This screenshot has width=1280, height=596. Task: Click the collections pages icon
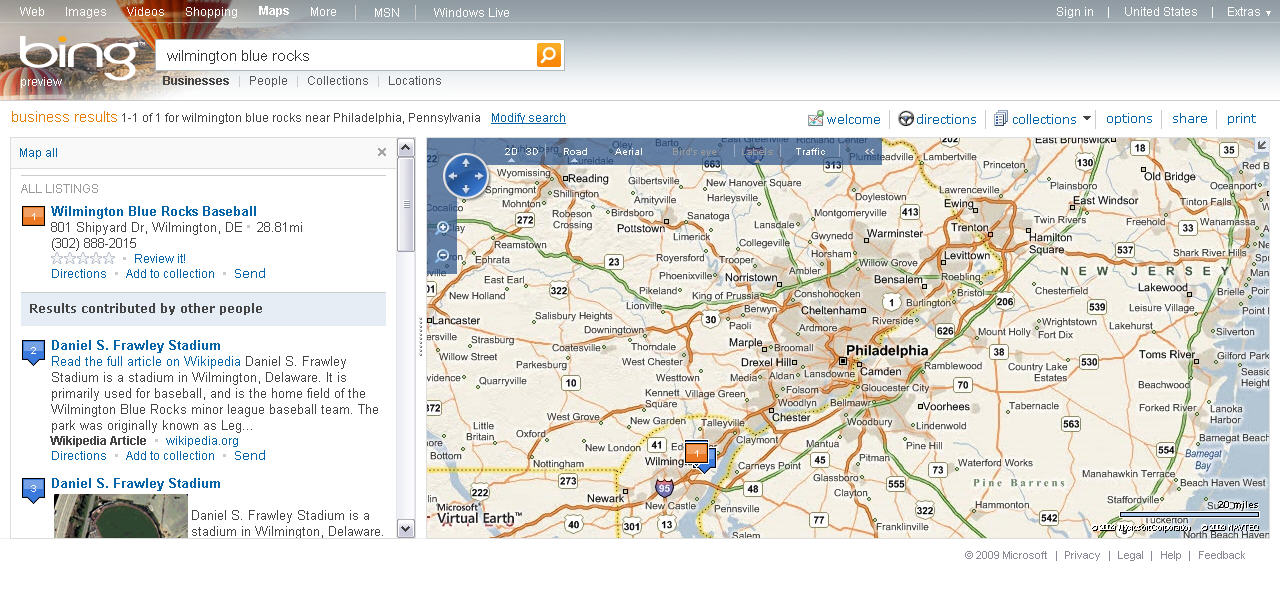(1001, 119)
